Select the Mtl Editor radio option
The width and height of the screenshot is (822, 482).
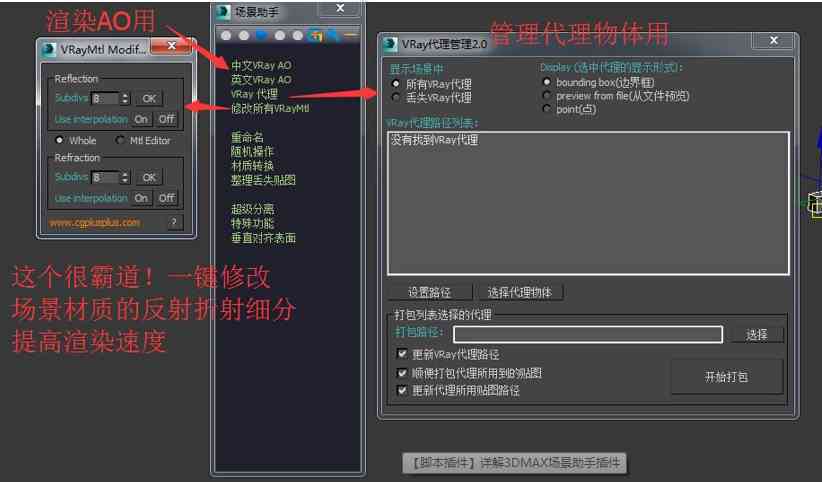120,140
